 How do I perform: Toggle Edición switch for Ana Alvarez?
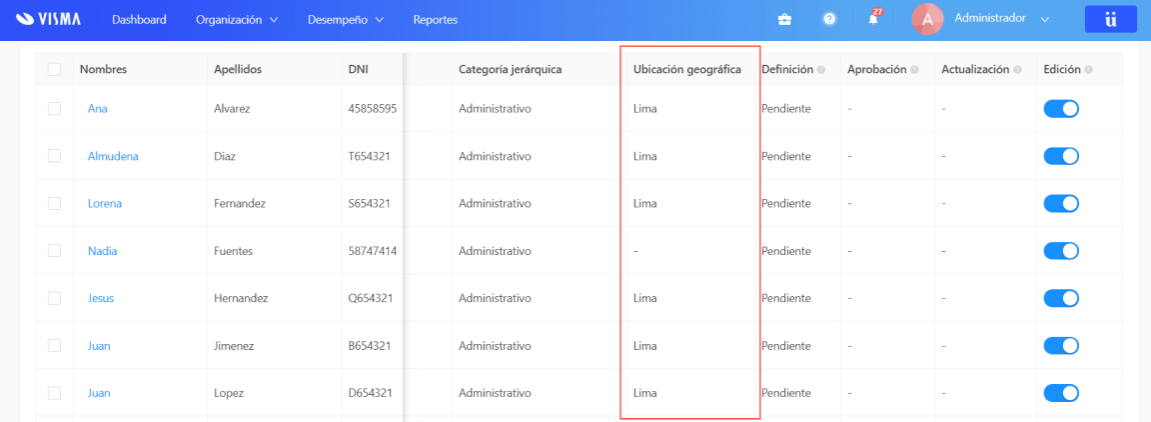[1061, 109]
